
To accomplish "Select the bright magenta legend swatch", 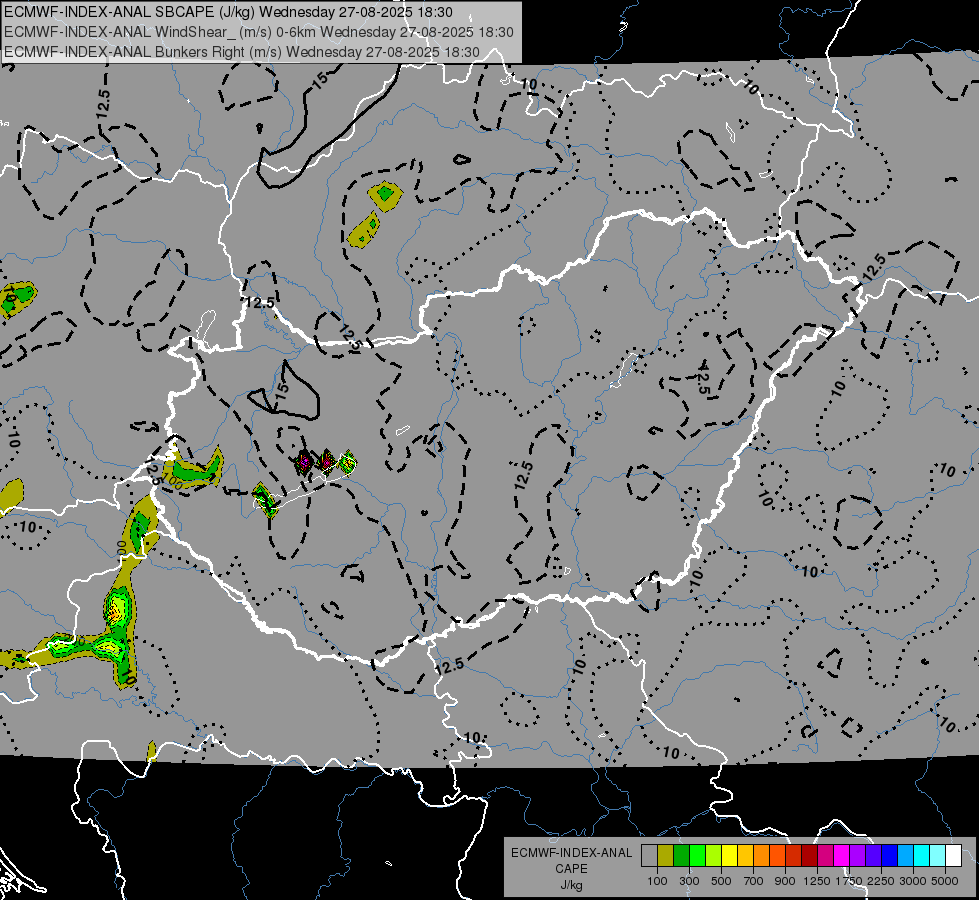I will click(x=842, y=856).
